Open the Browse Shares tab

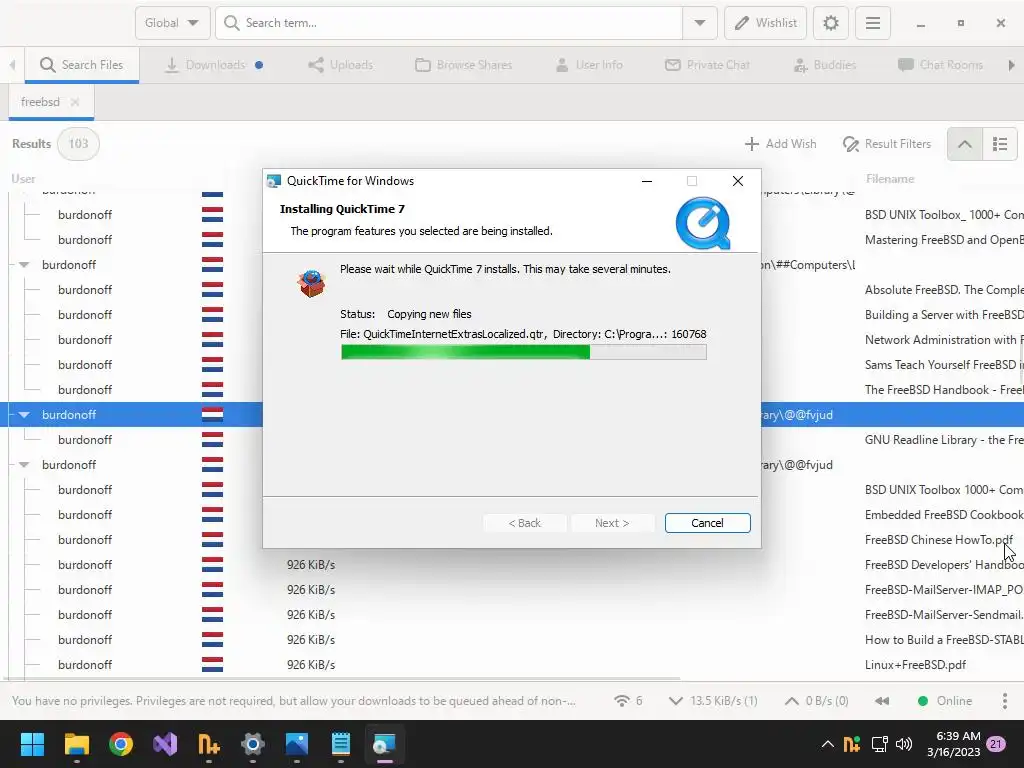pos(464,65)
